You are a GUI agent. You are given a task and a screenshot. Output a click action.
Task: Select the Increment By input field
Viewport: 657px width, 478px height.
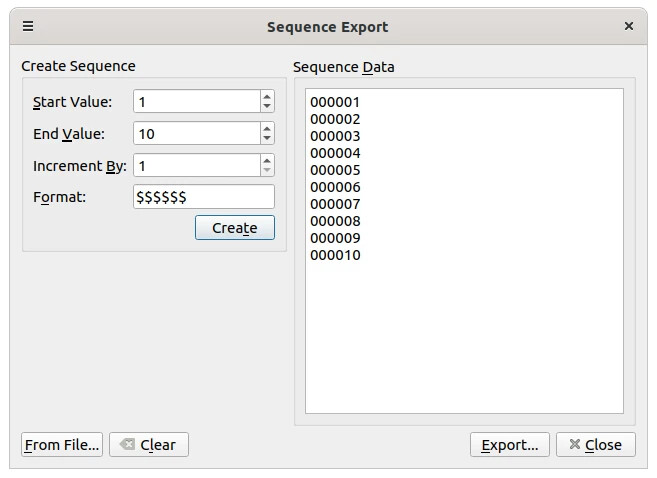(196, 166)
